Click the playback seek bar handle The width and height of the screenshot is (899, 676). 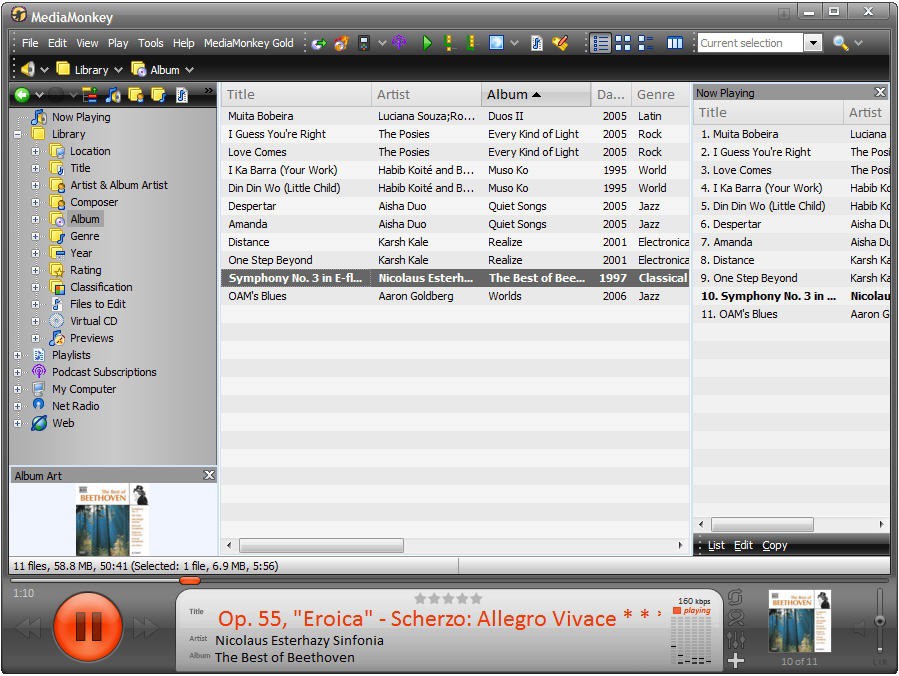(x=189, y=581)
